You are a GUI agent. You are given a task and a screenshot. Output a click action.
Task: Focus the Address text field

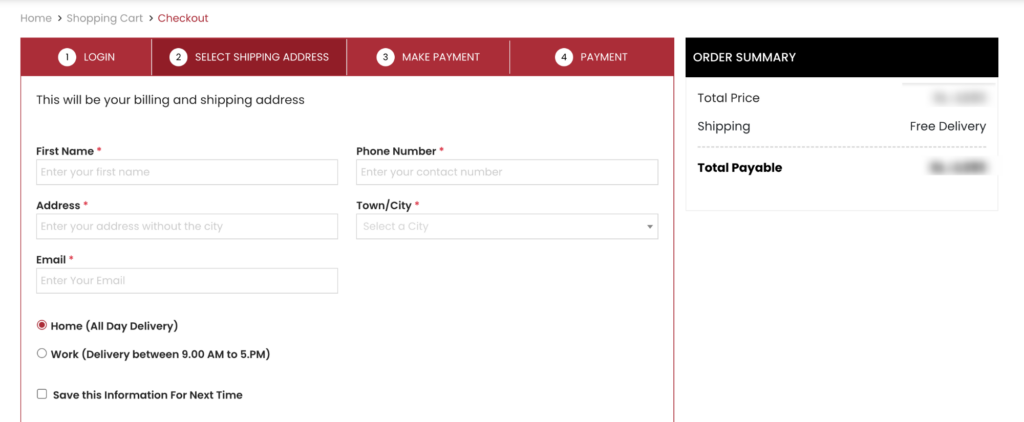187,227
